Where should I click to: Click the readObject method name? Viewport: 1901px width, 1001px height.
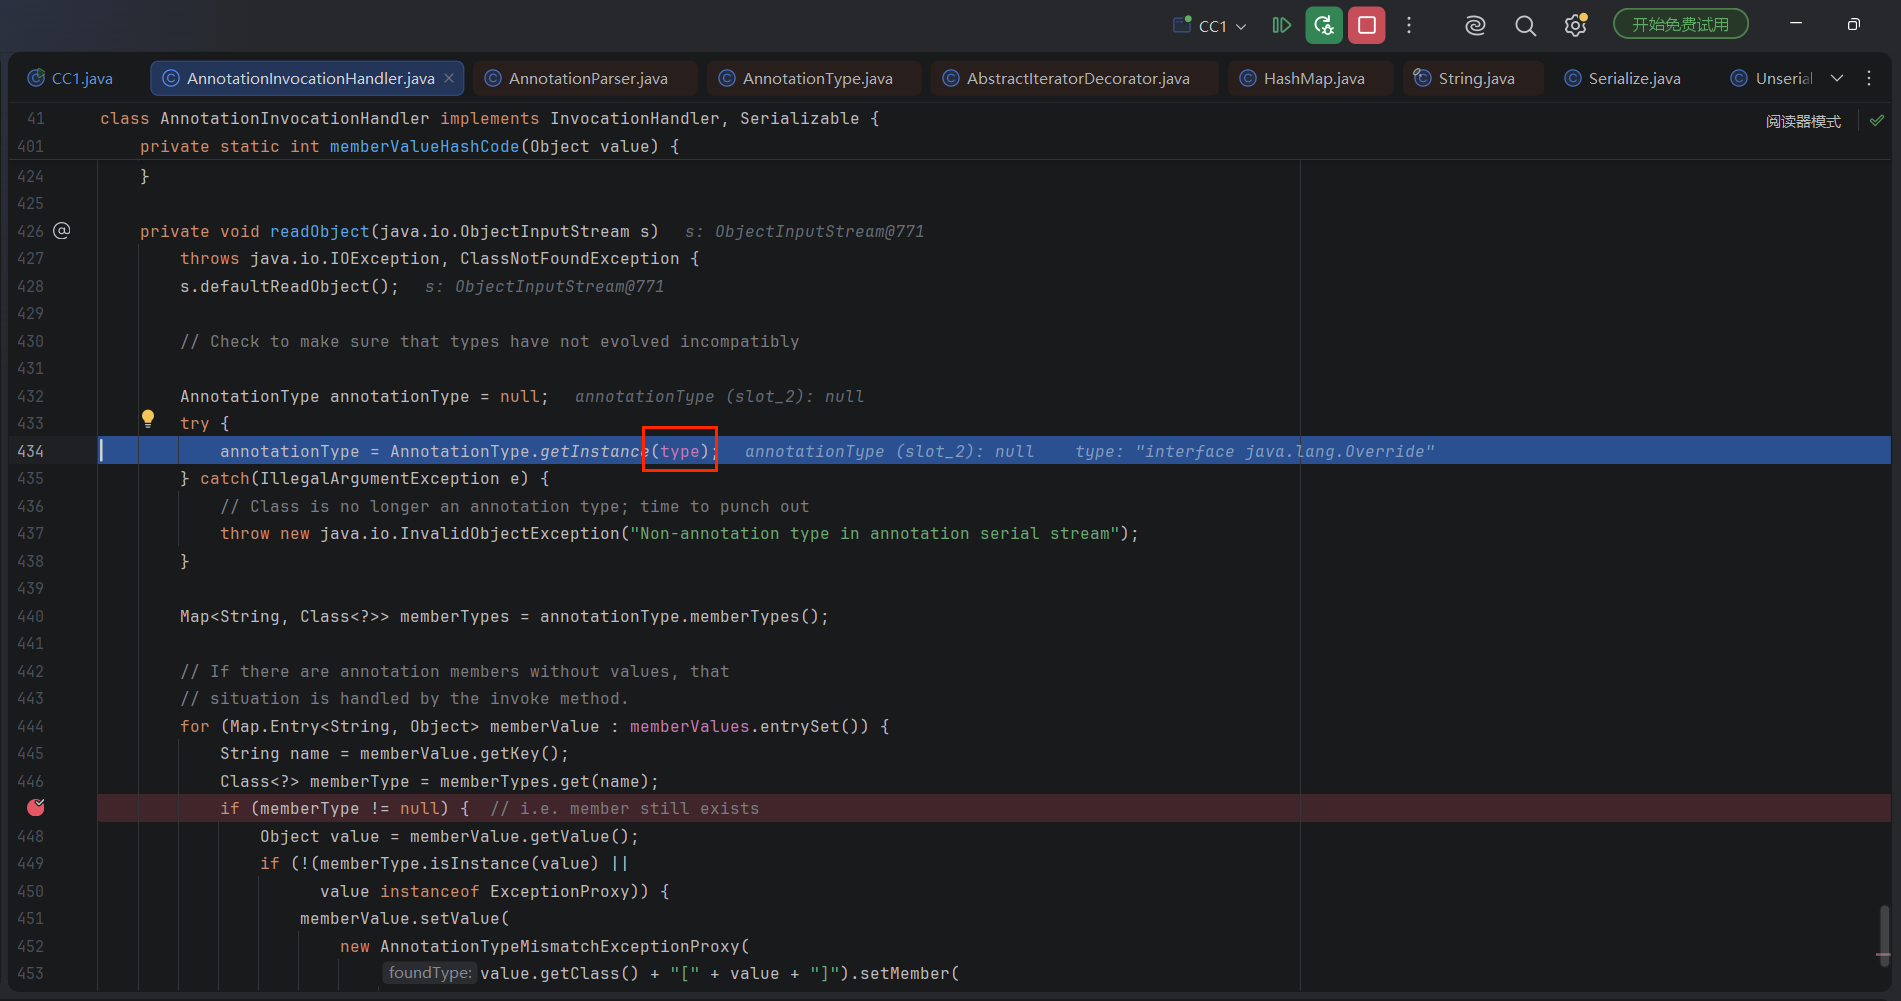click(320, 231)
